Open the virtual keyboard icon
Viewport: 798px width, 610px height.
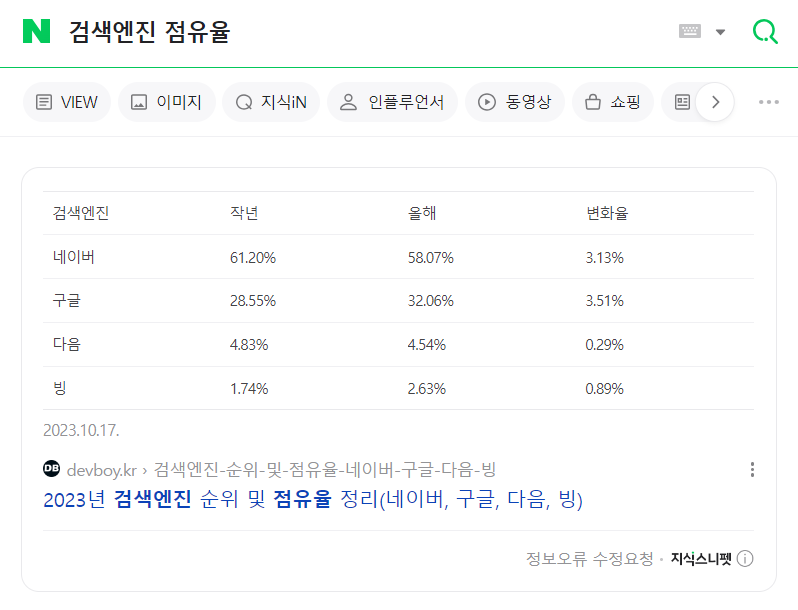[x=690, y=32]
